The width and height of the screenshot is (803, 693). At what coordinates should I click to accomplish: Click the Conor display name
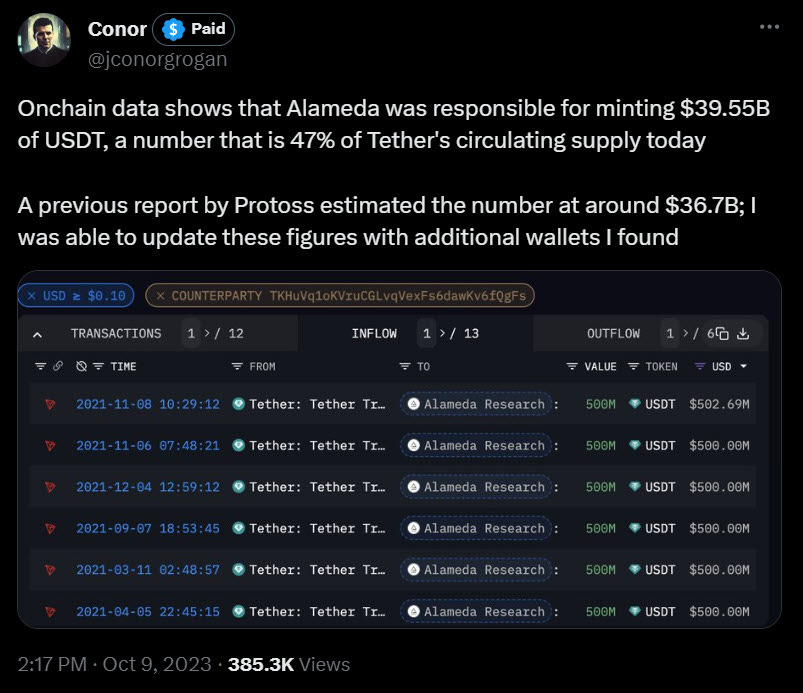[117, 29]
